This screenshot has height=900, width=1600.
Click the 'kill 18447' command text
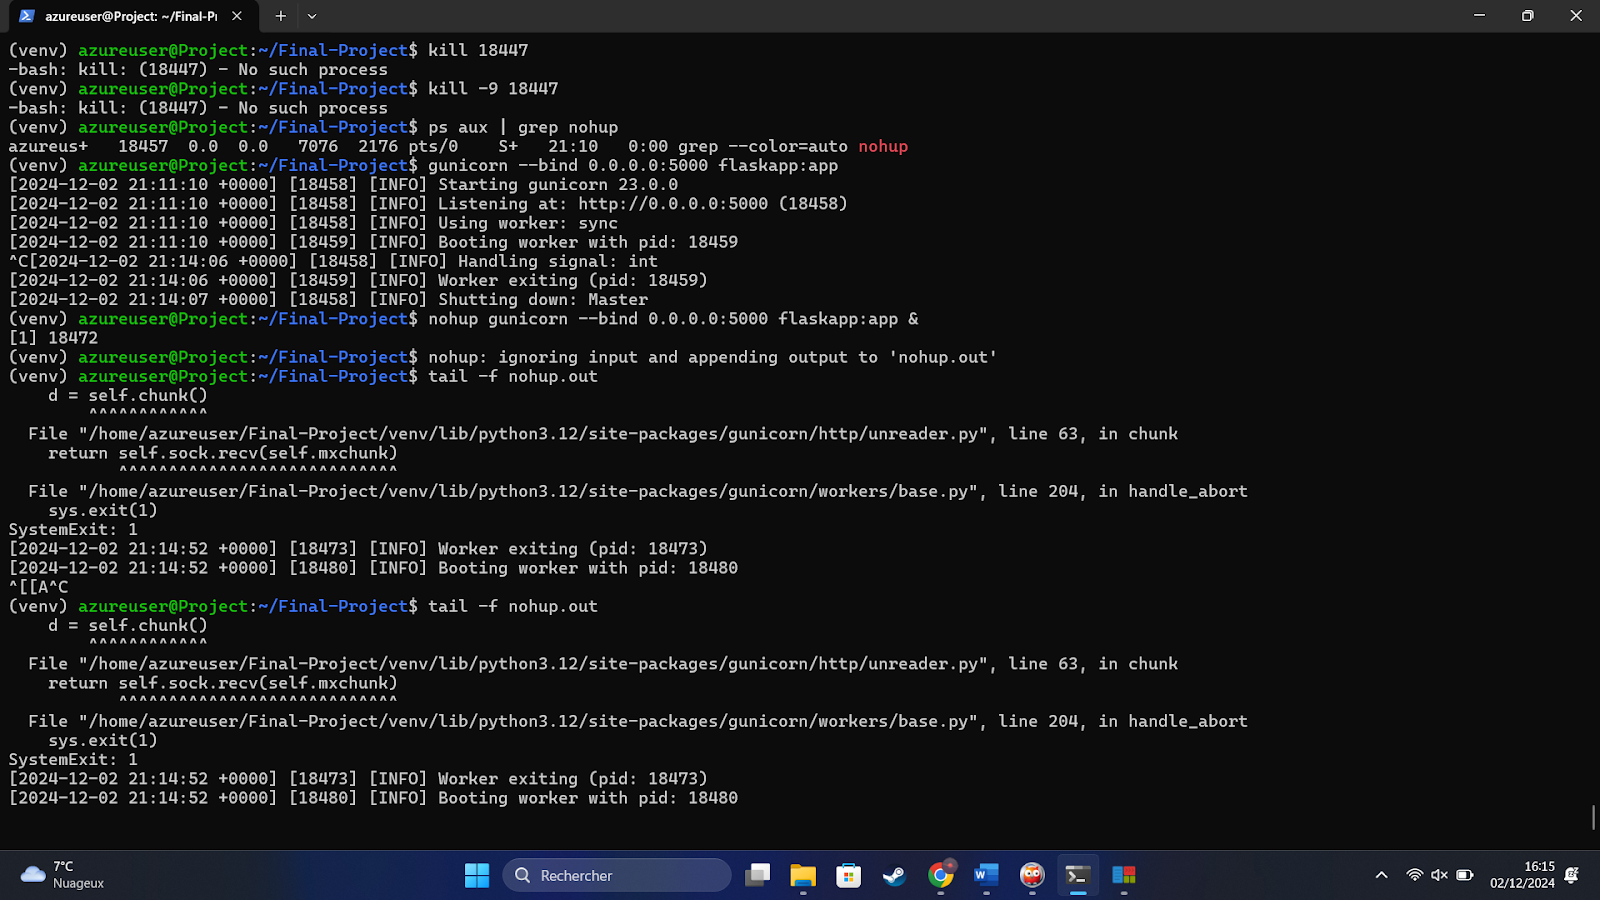pos(478,50)
